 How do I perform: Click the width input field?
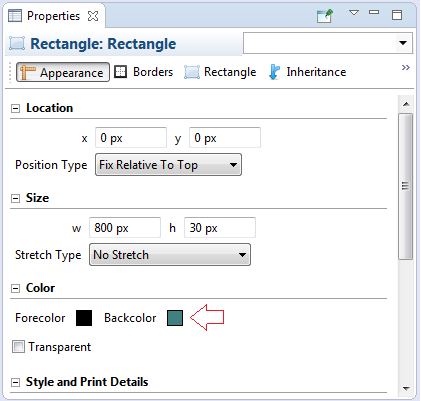click(x=125, y=228)
